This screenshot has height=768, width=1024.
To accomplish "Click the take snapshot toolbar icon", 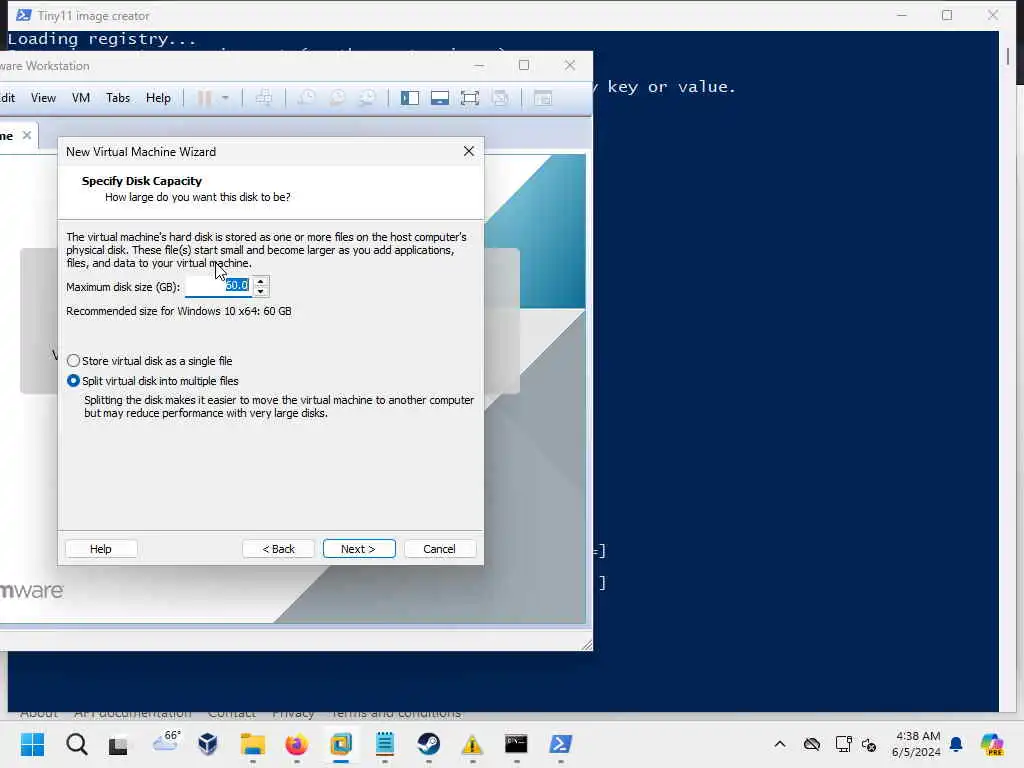I will (x=306, y=98).
